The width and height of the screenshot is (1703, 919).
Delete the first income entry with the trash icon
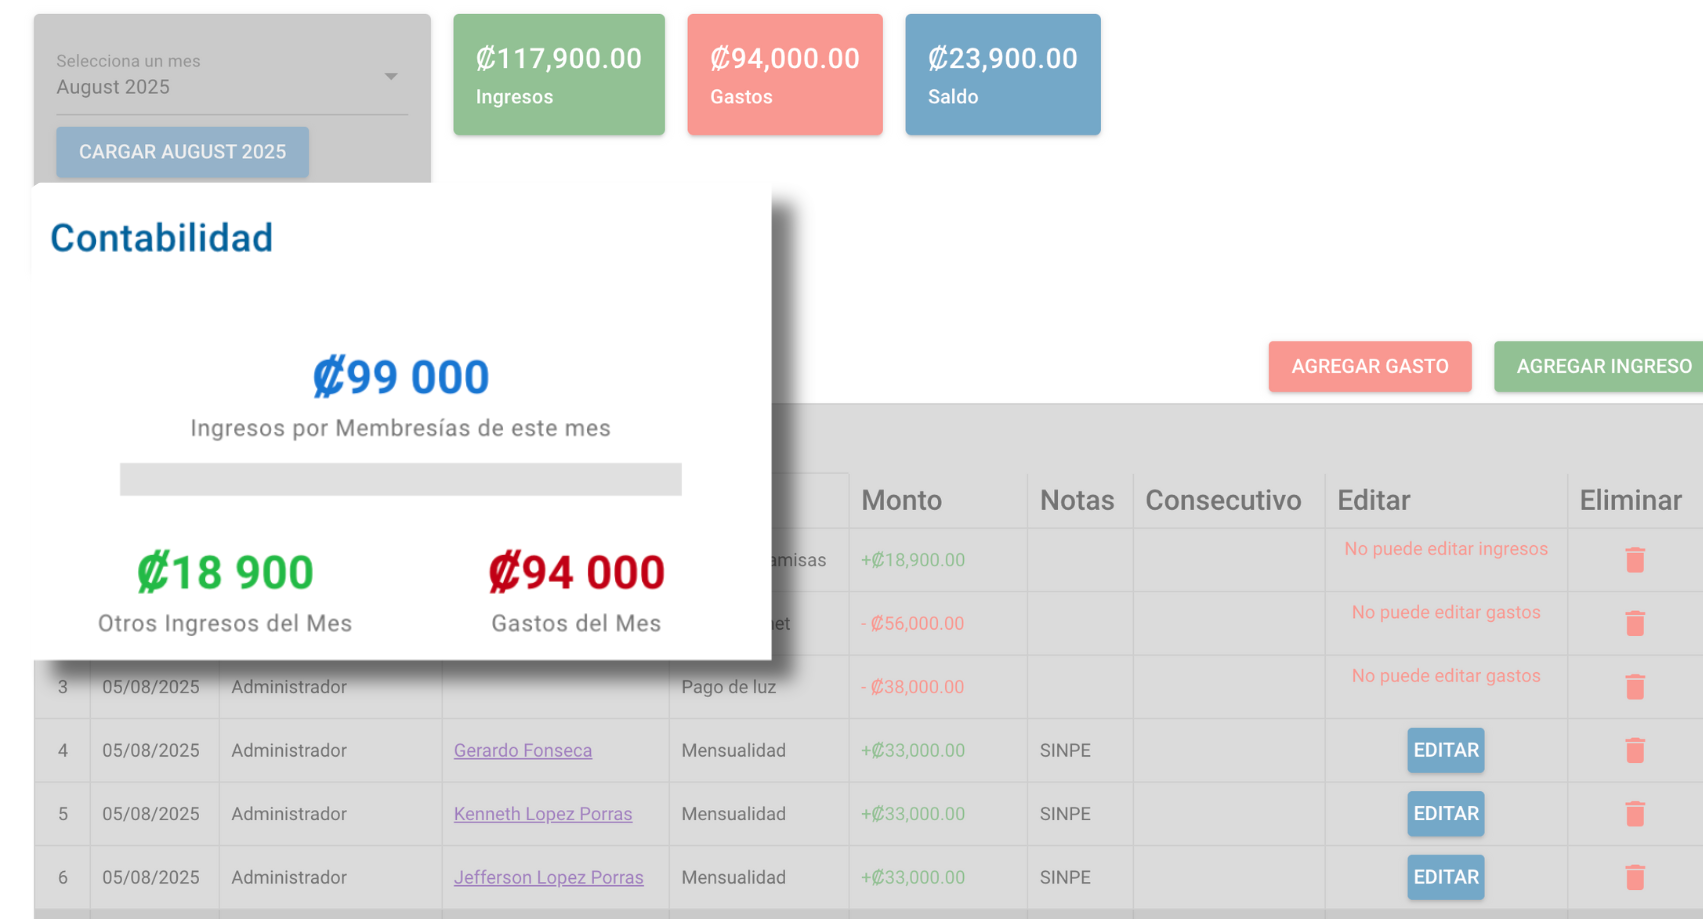click(1634, 560)
